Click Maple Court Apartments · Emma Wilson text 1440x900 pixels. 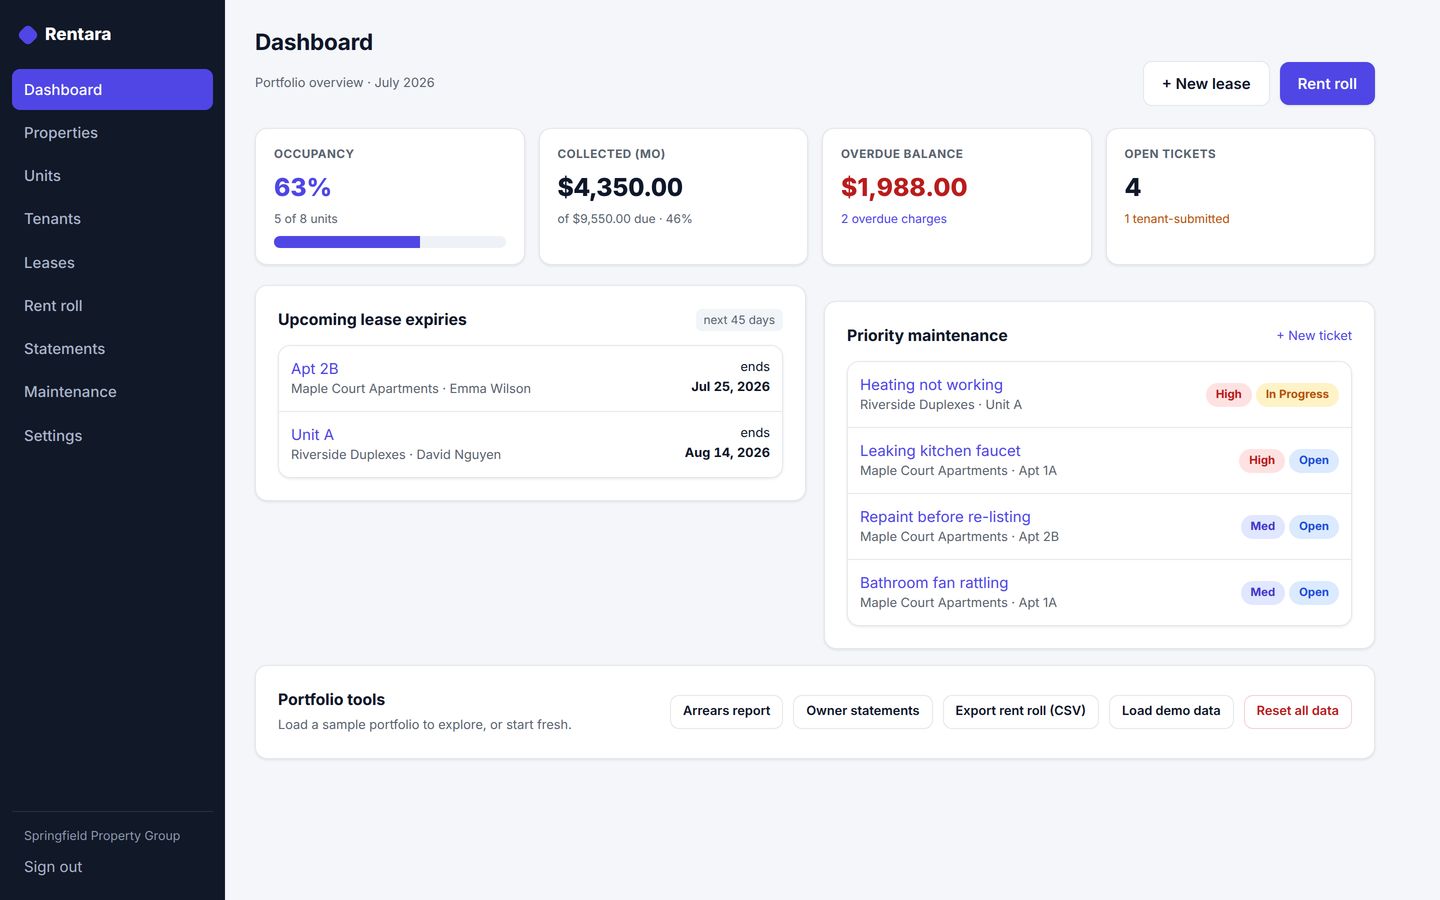(411, 389)
